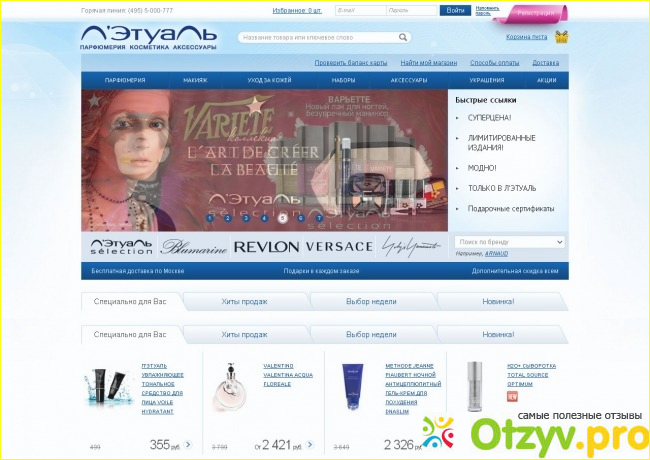Click the search magnifier icon
This screenshot has width=650, height=460.
(403, 37)
